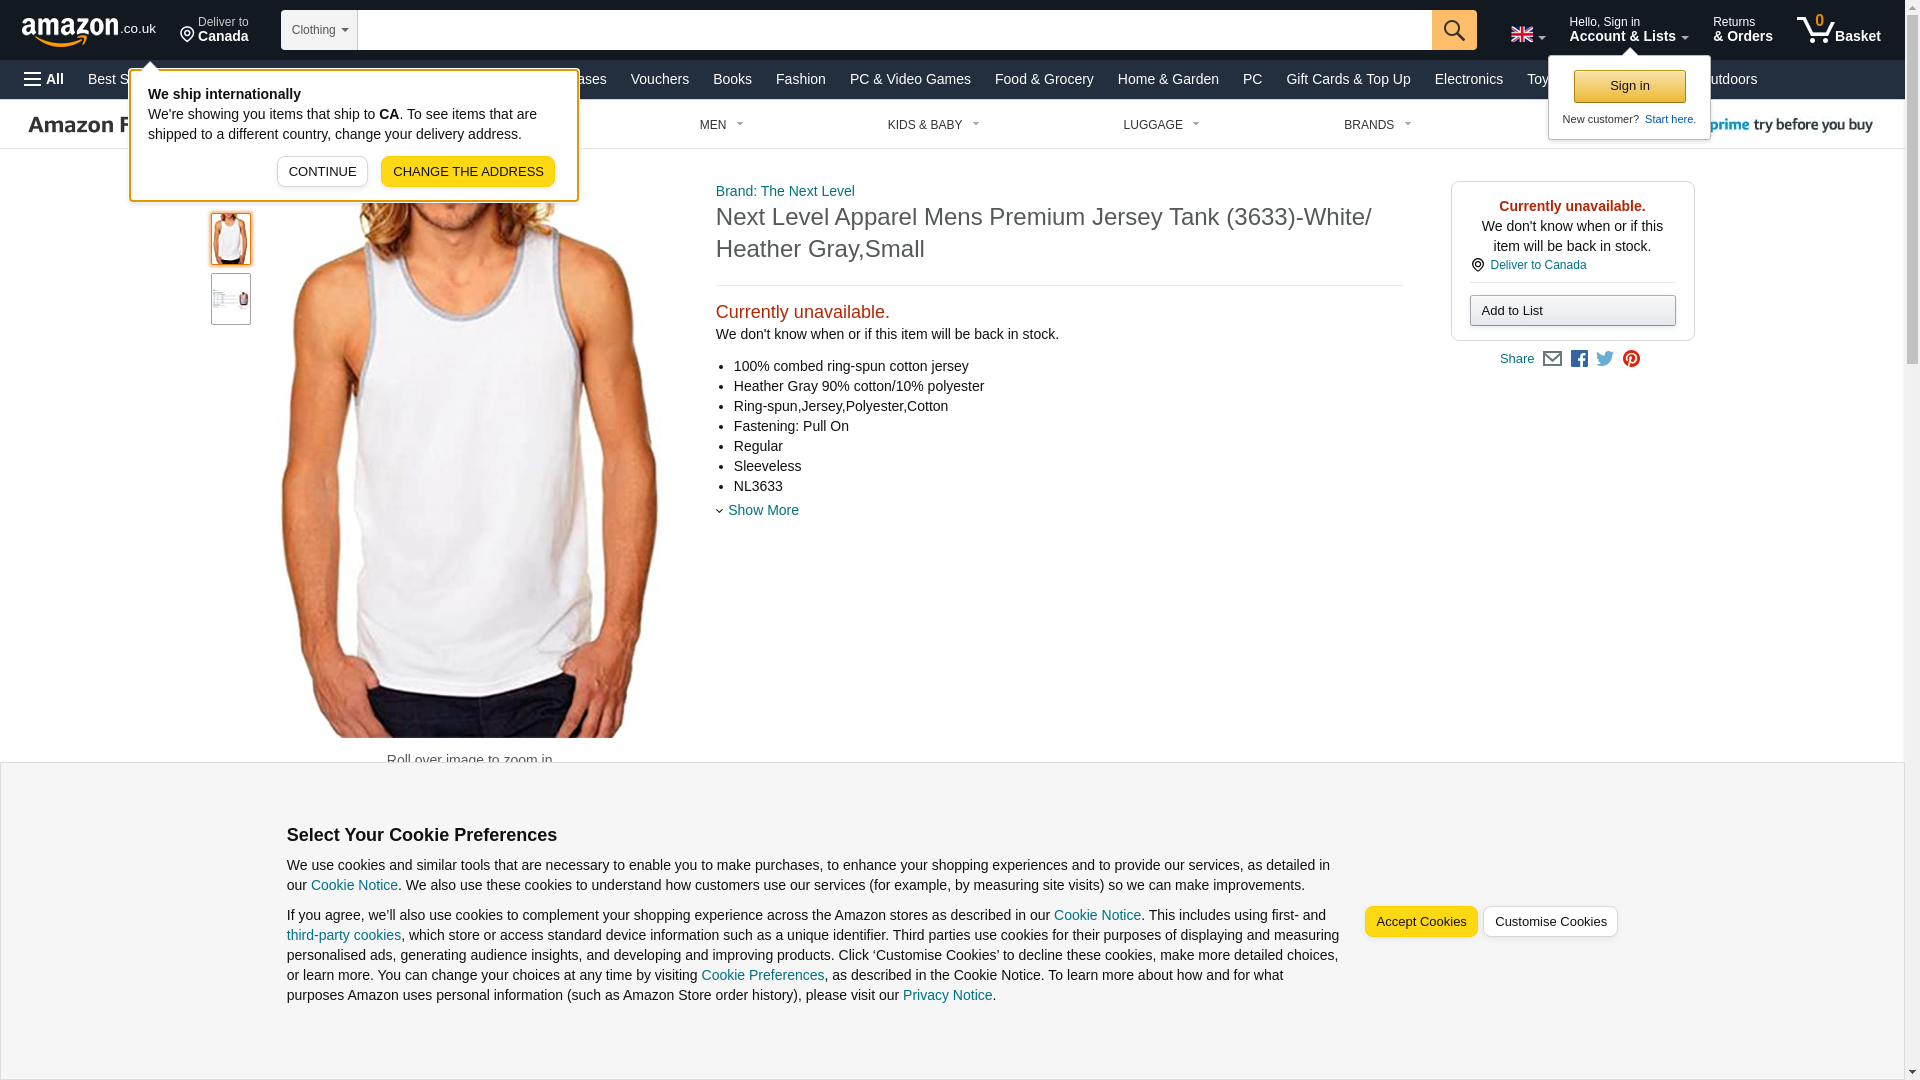The image size is (1920, 1080).
Task: Click the Amazon.co.uk logo
Action: (x=89, y=30)
